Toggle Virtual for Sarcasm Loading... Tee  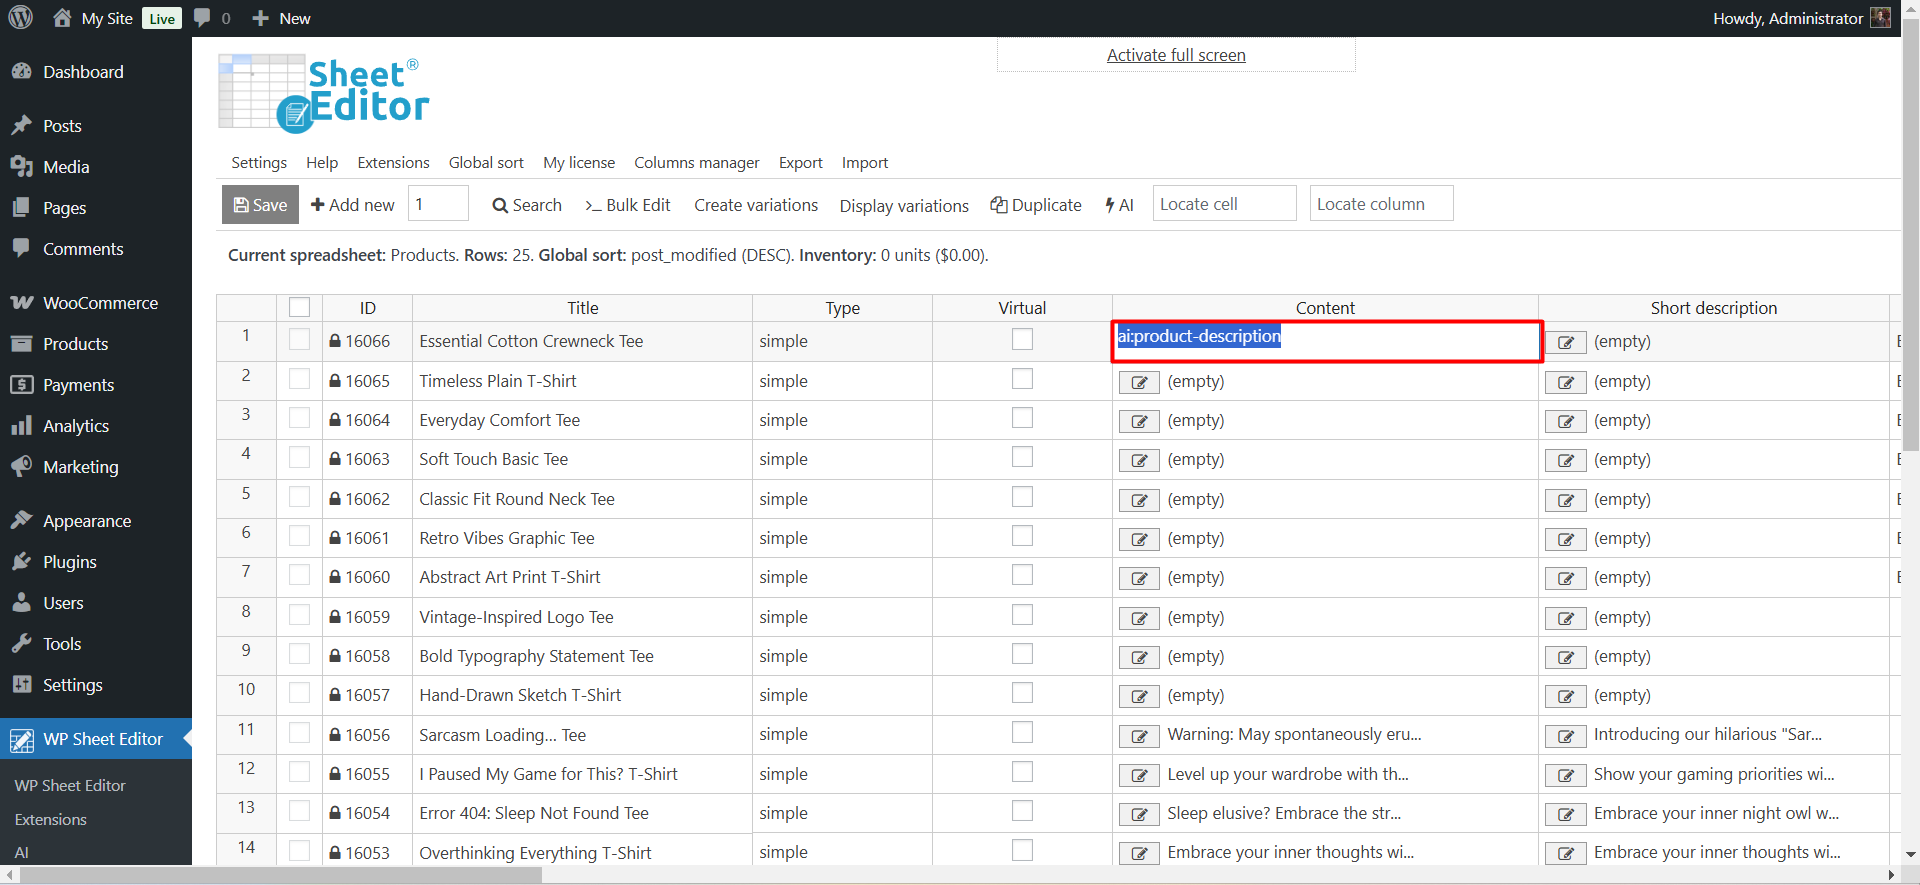pyautogui.click(x=1022, y=733)
